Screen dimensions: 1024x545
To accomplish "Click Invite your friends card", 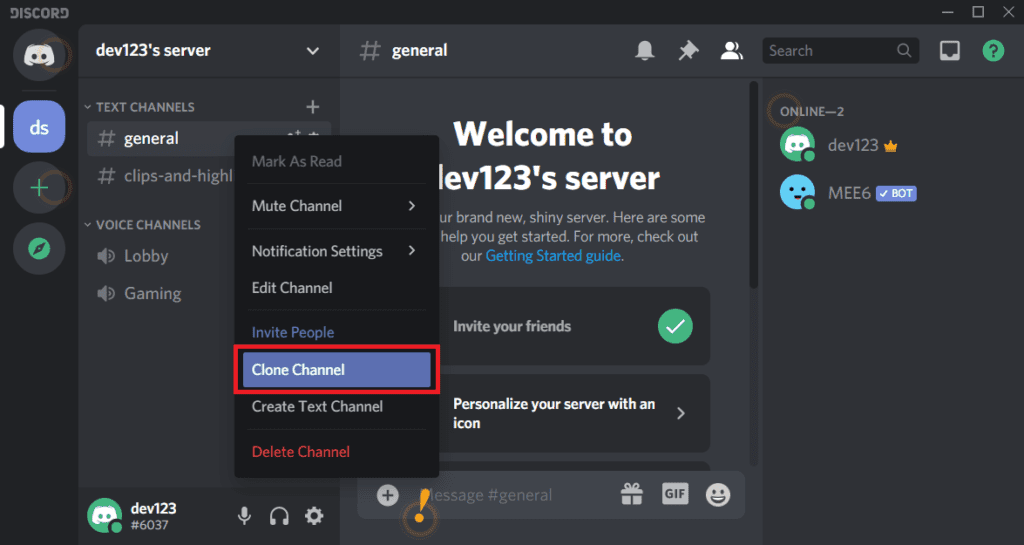I will [572, 326].
